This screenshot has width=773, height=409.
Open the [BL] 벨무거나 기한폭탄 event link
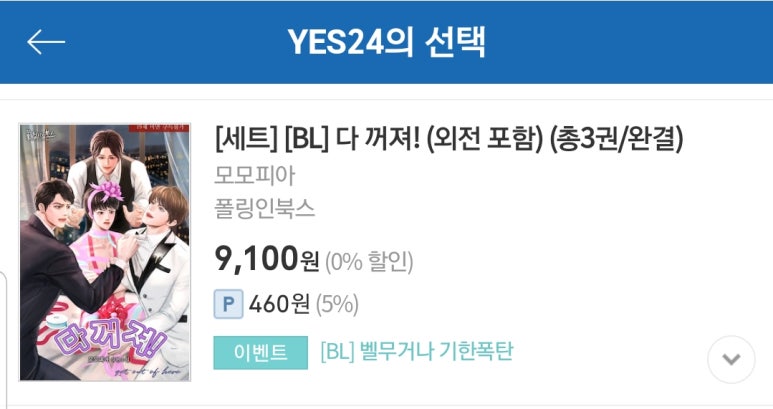click(417, 352)
